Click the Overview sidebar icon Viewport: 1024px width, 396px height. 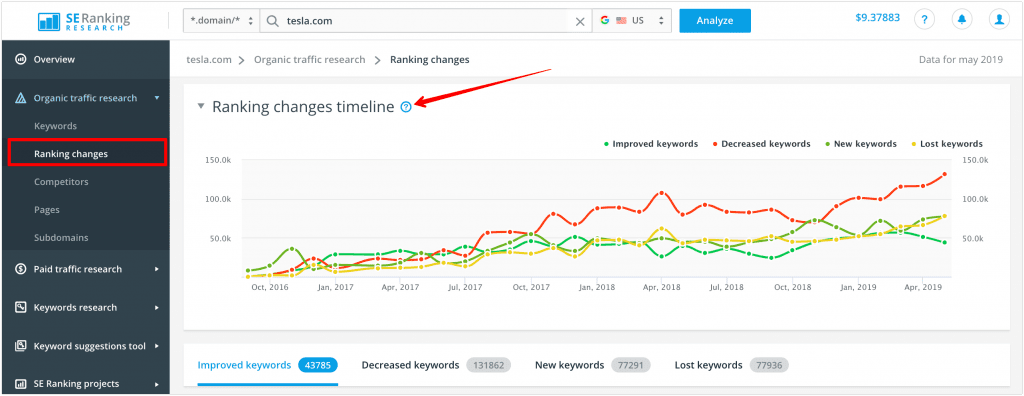coord(20,59)
